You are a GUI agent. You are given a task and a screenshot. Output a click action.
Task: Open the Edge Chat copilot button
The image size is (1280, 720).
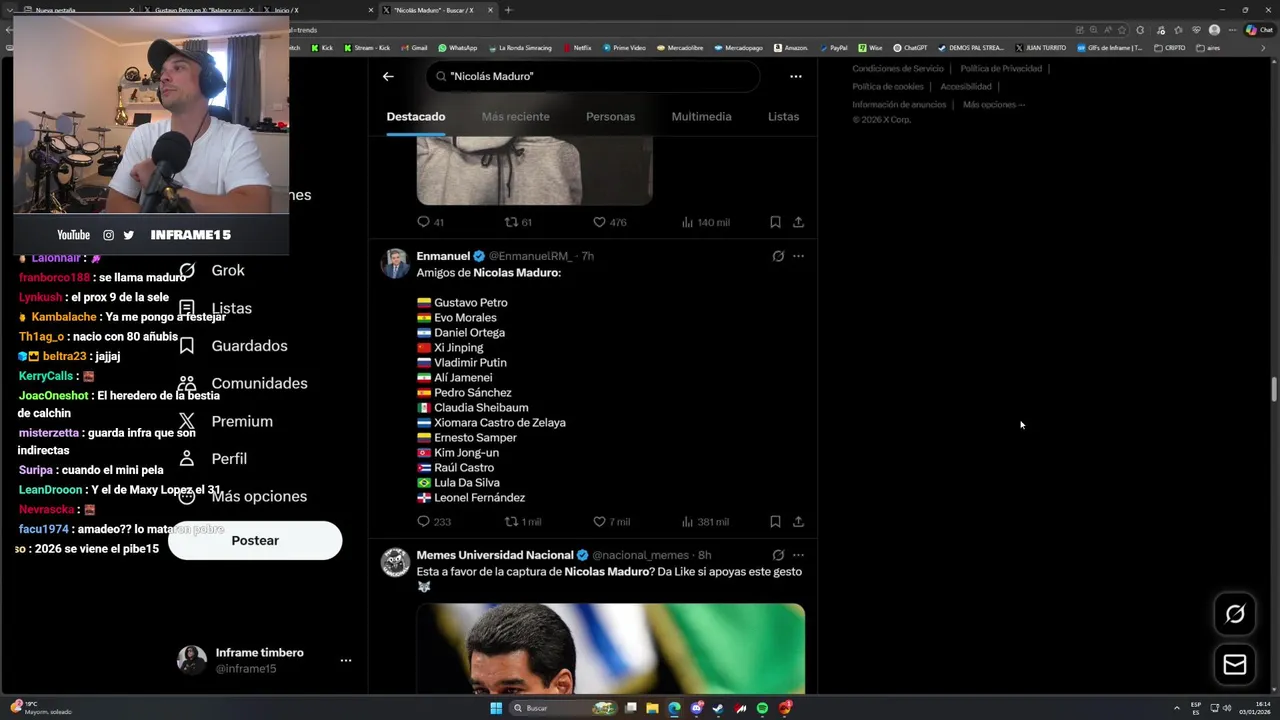tap(1258, 30)
